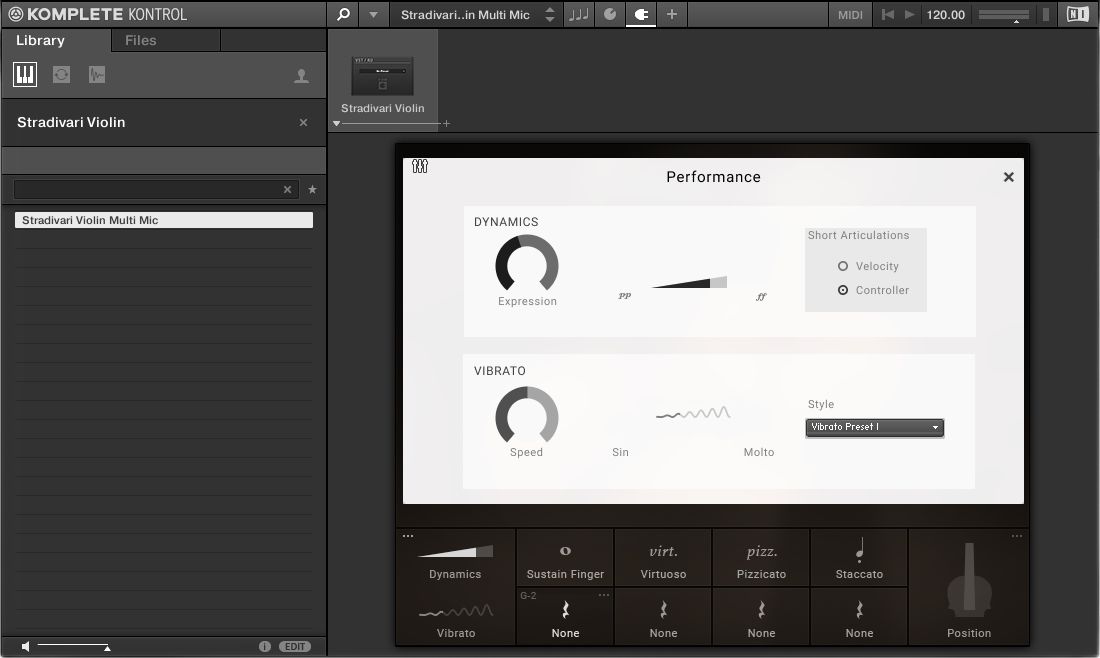Image resolution: width=1100 pixels, height=658 pixels.
Task: Select the Instruments keyboard icon in the Library
Action: (x=24, y=74)
